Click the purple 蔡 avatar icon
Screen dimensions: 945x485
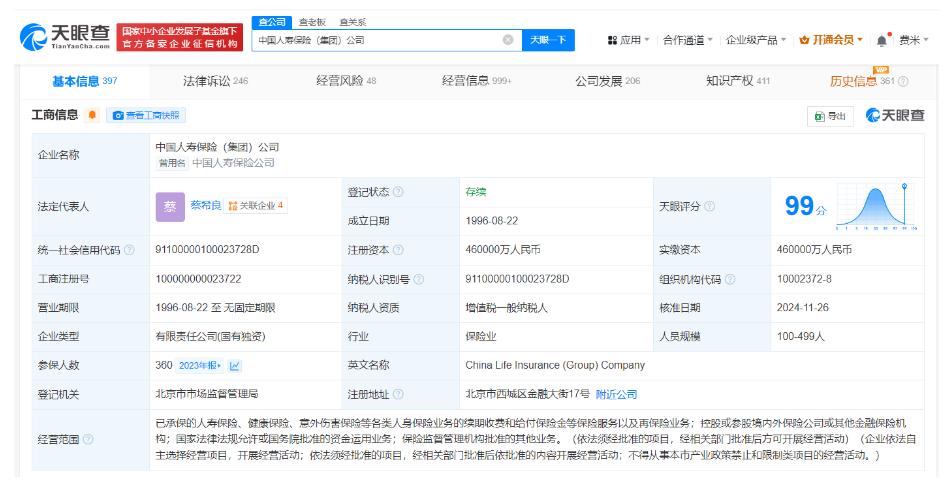pyautogui.click(x=171, y=207)
